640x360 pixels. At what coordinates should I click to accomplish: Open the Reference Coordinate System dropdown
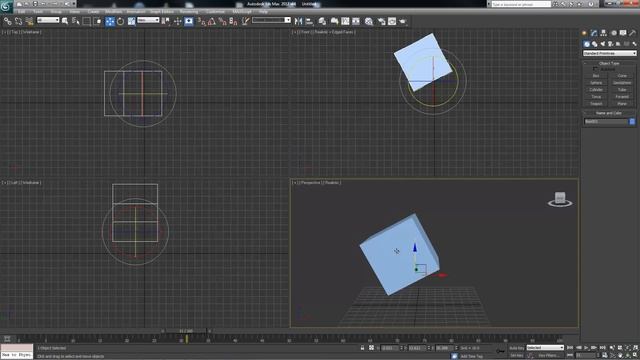[148, 20]
